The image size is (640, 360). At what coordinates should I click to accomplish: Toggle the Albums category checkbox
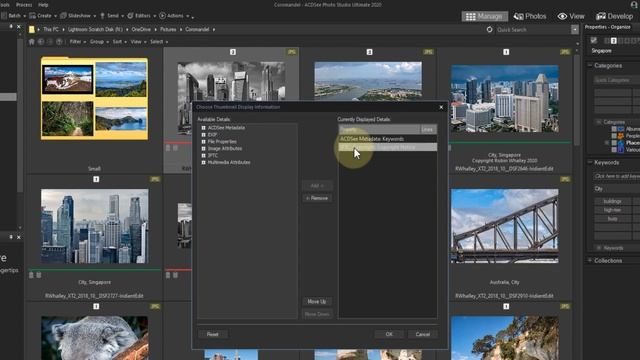click(614, 129)
